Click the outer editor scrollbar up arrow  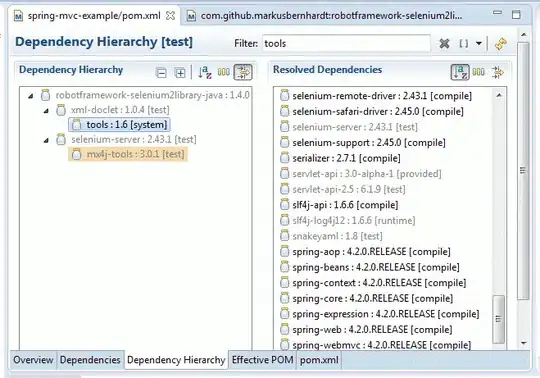[523, 34]
